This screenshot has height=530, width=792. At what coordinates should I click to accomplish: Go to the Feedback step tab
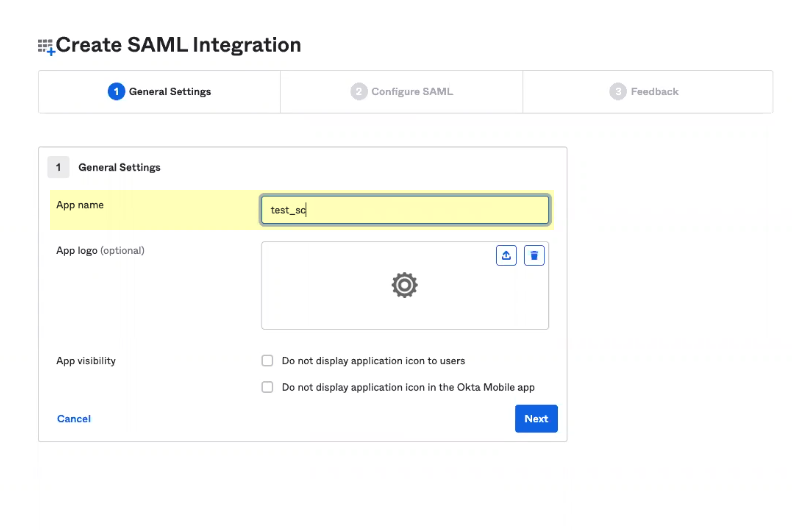pos(646,92)
